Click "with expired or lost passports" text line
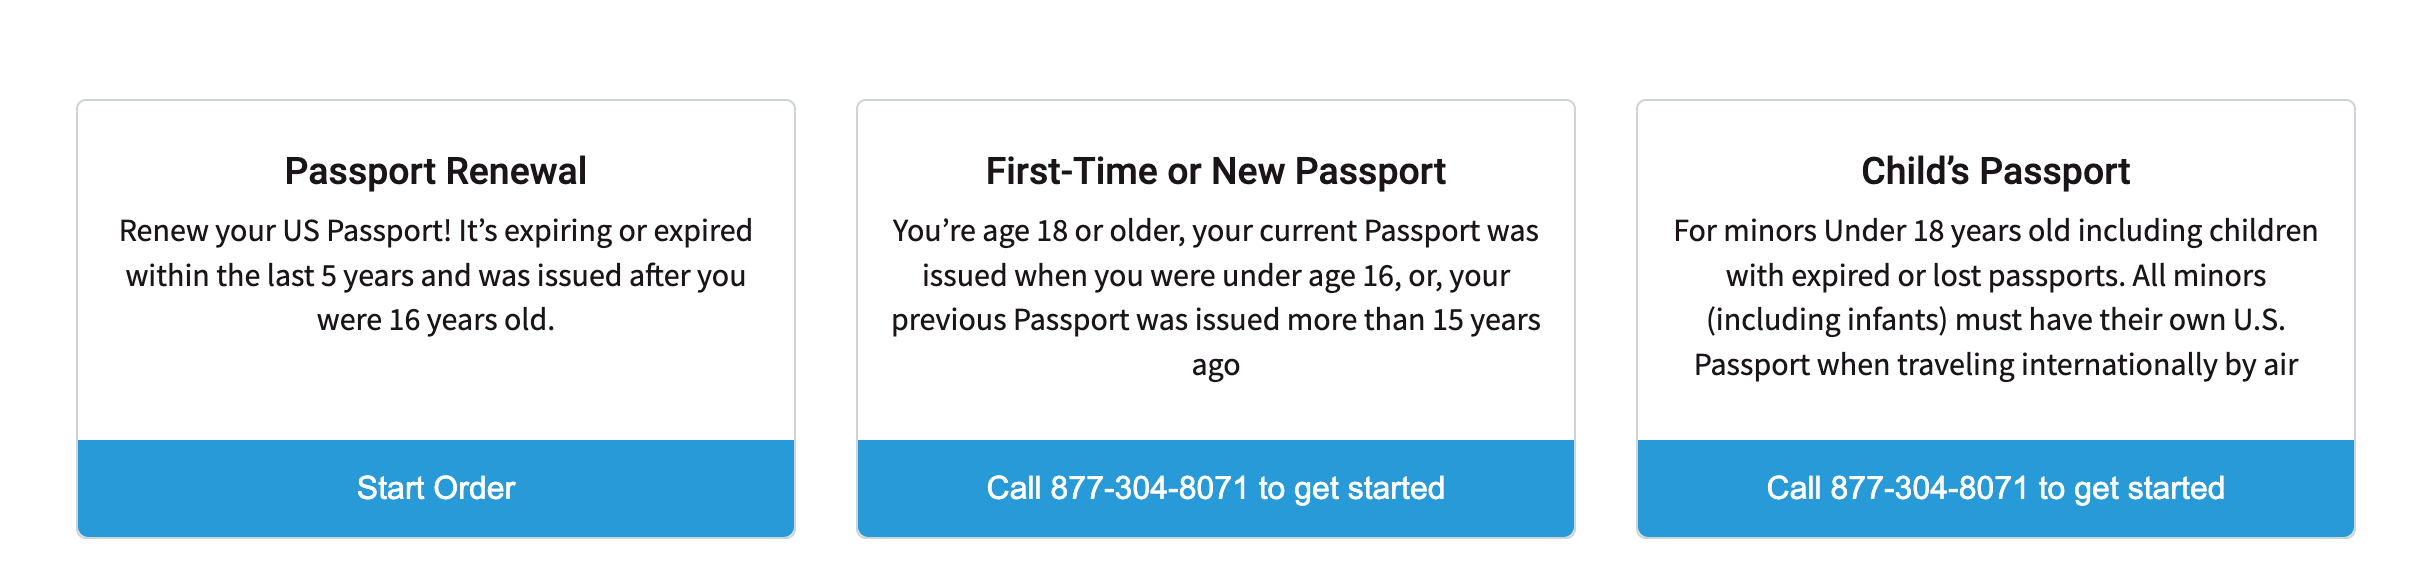 tap(1995, 276)
